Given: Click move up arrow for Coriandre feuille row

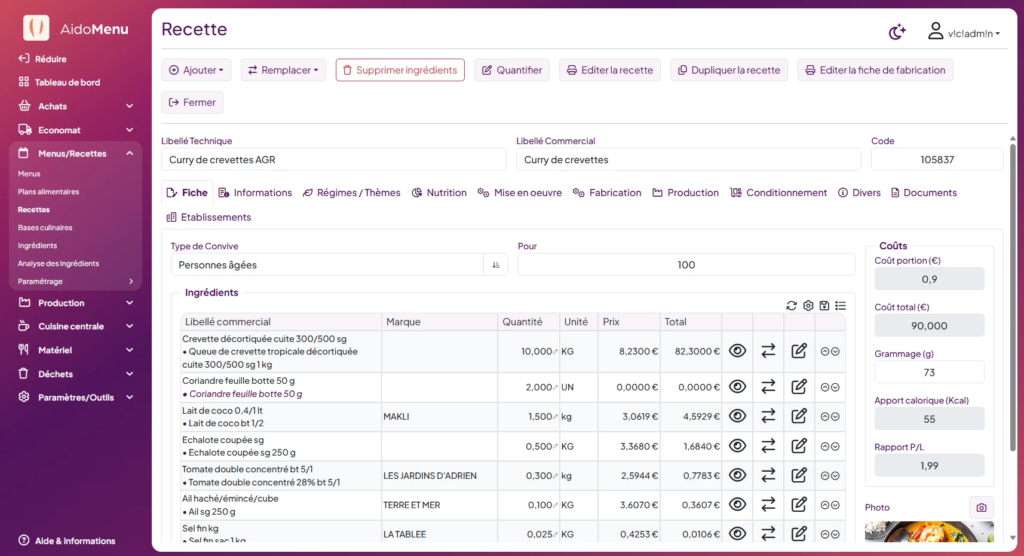Looking at the screenshot, I should click(825, 387).
